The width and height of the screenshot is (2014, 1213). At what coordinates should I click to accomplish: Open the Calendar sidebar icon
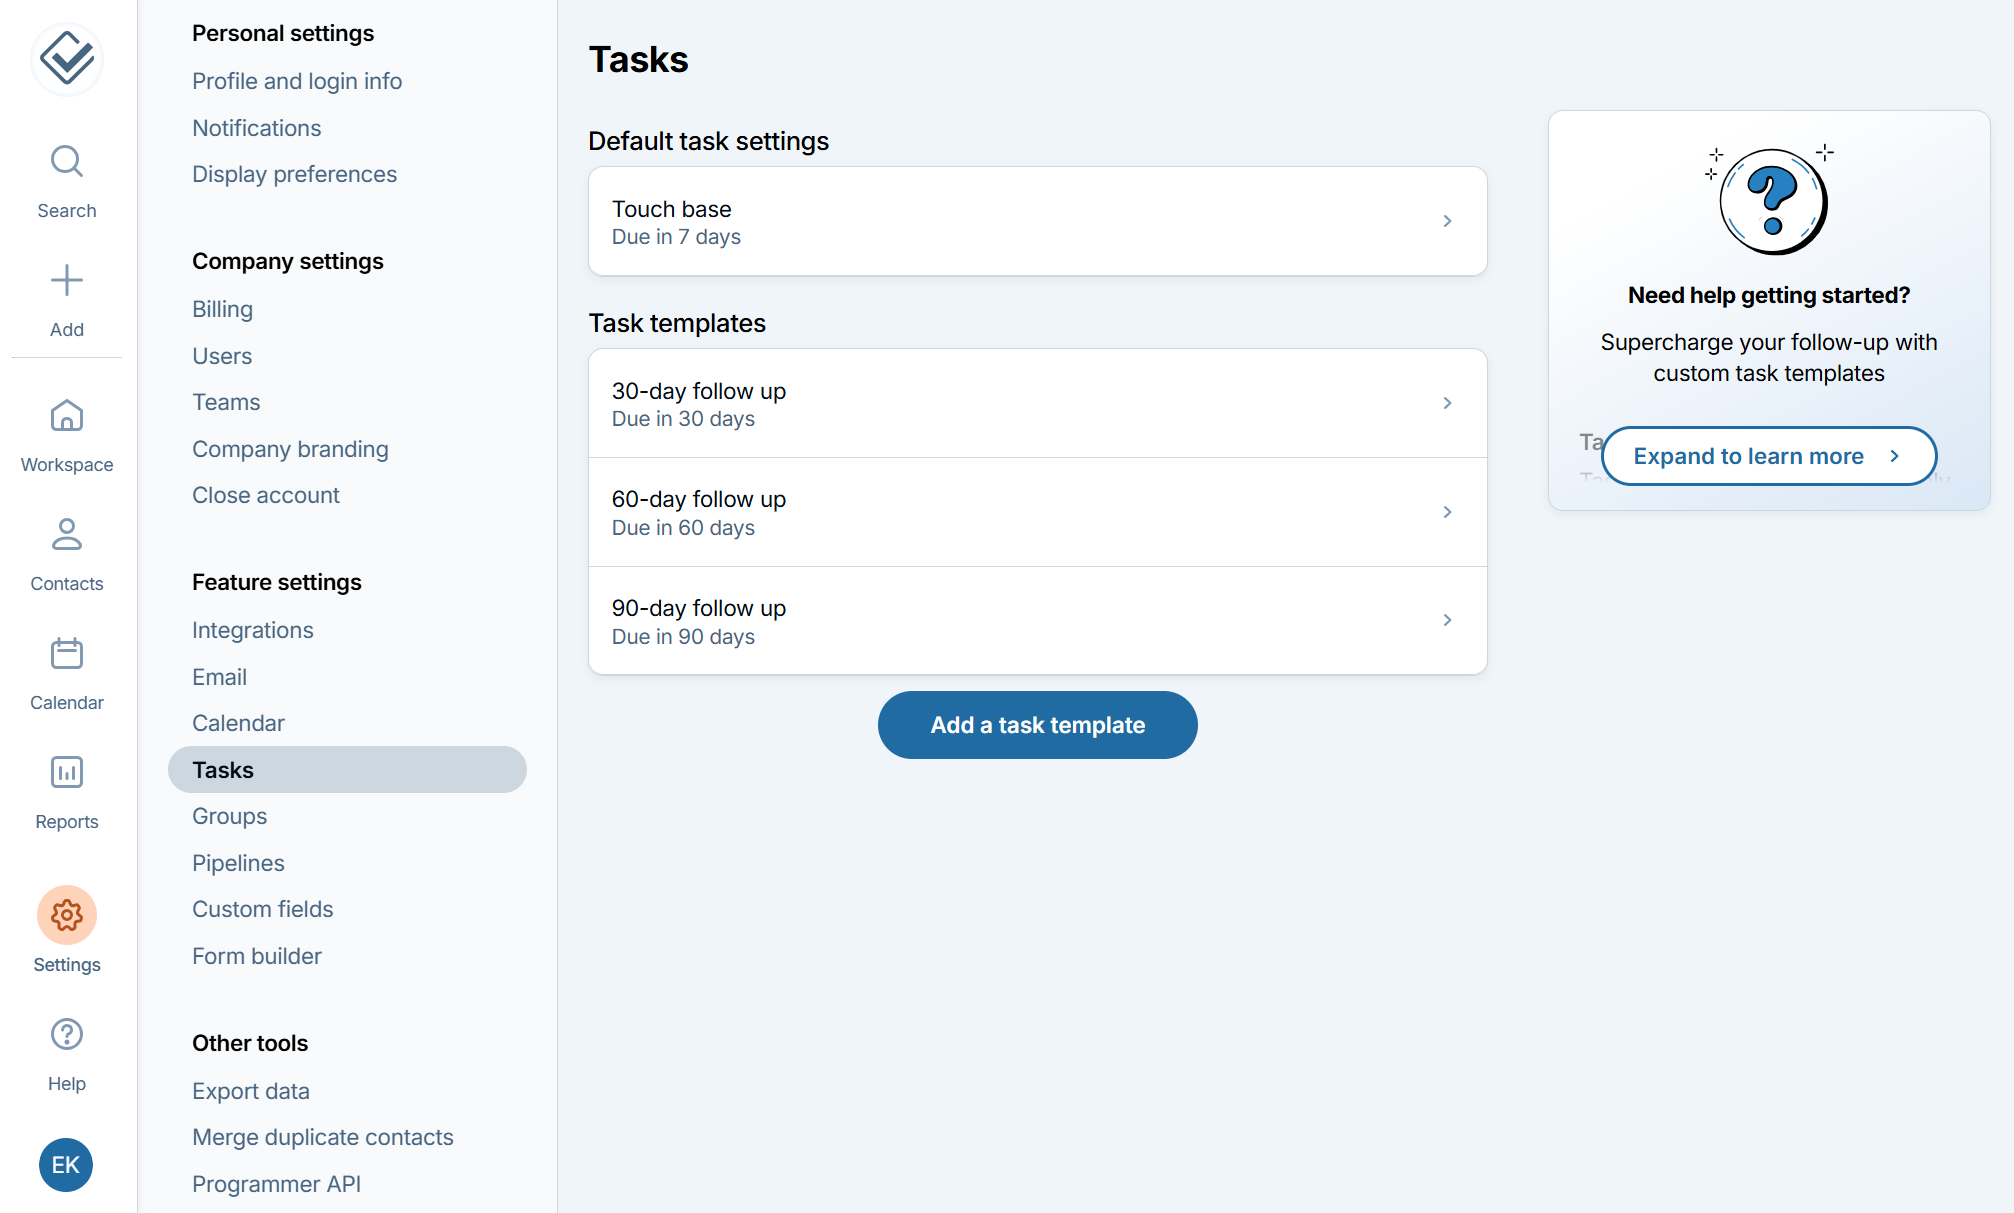click(x=67, y=654)
